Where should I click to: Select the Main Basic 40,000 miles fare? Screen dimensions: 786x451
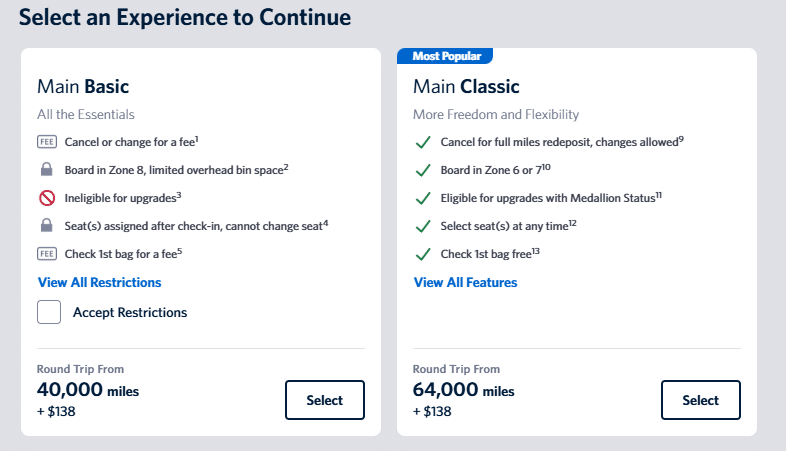pos(325,400)
